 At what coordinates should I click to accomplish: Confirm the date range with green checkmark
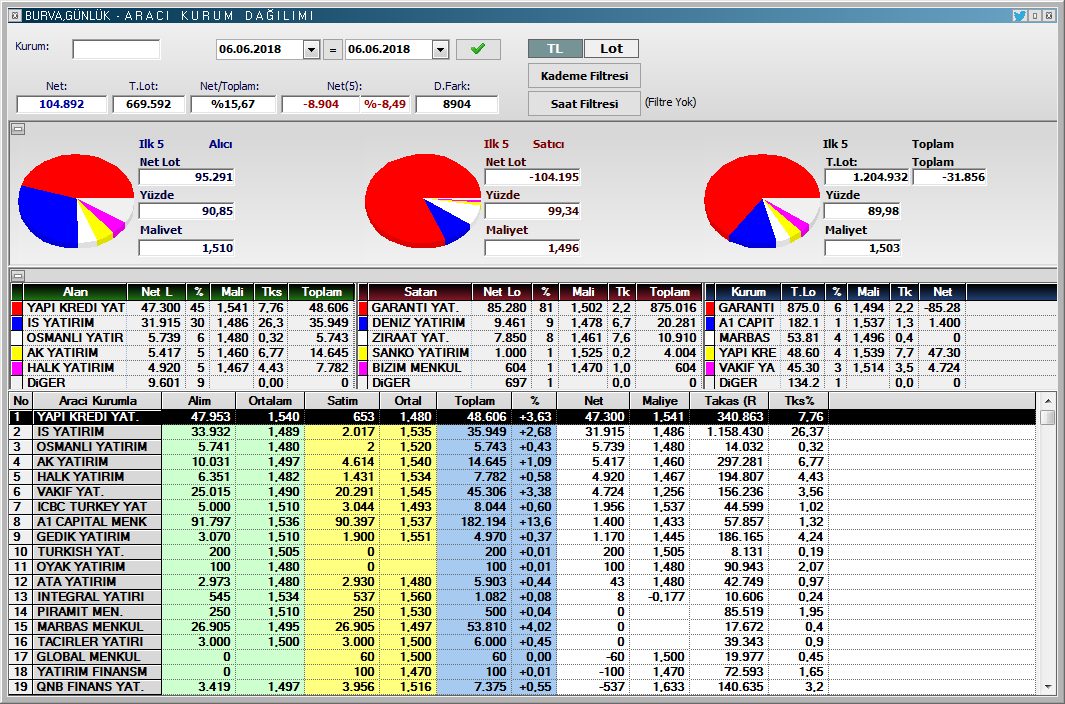(x=478, y=49)
